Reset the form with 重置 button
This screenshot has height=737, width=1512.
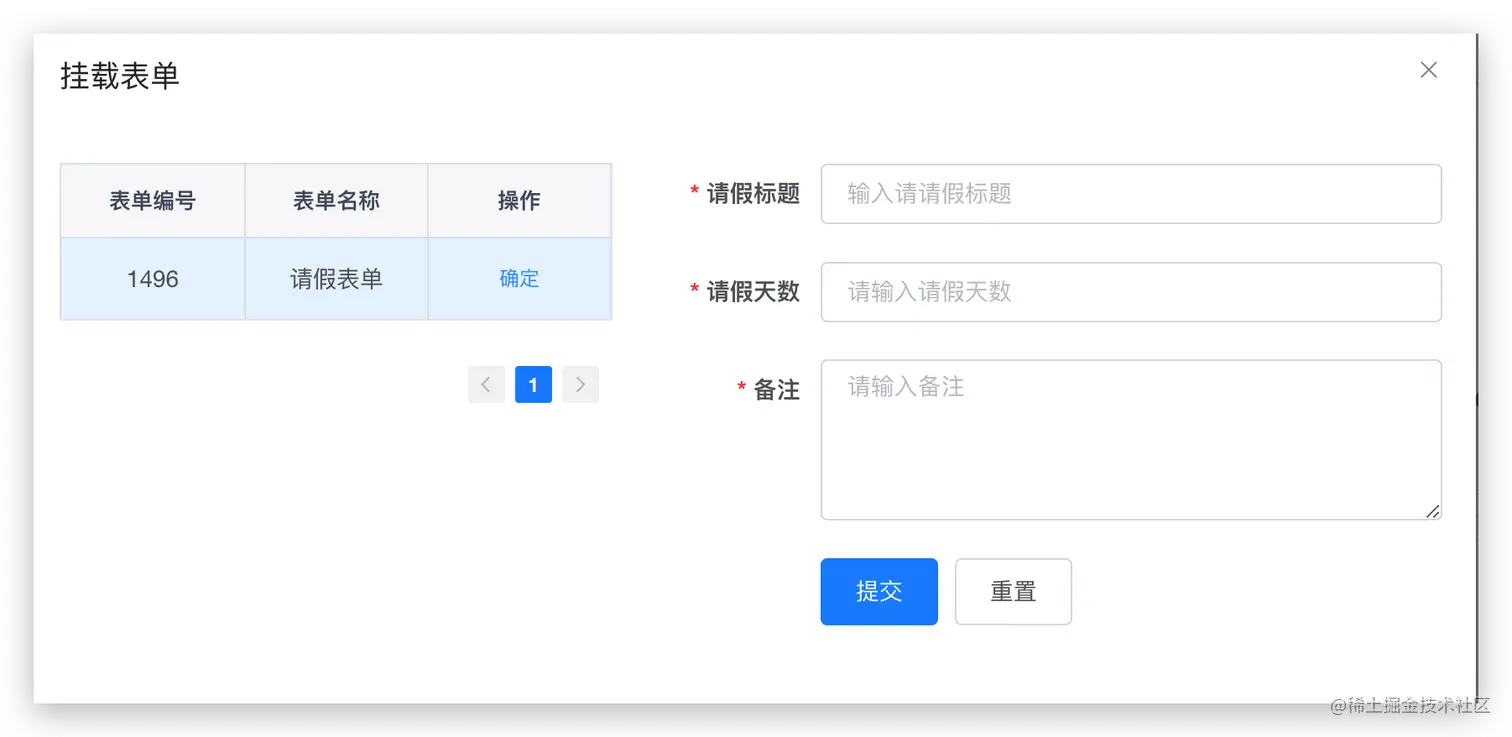tap(1013, 592)
